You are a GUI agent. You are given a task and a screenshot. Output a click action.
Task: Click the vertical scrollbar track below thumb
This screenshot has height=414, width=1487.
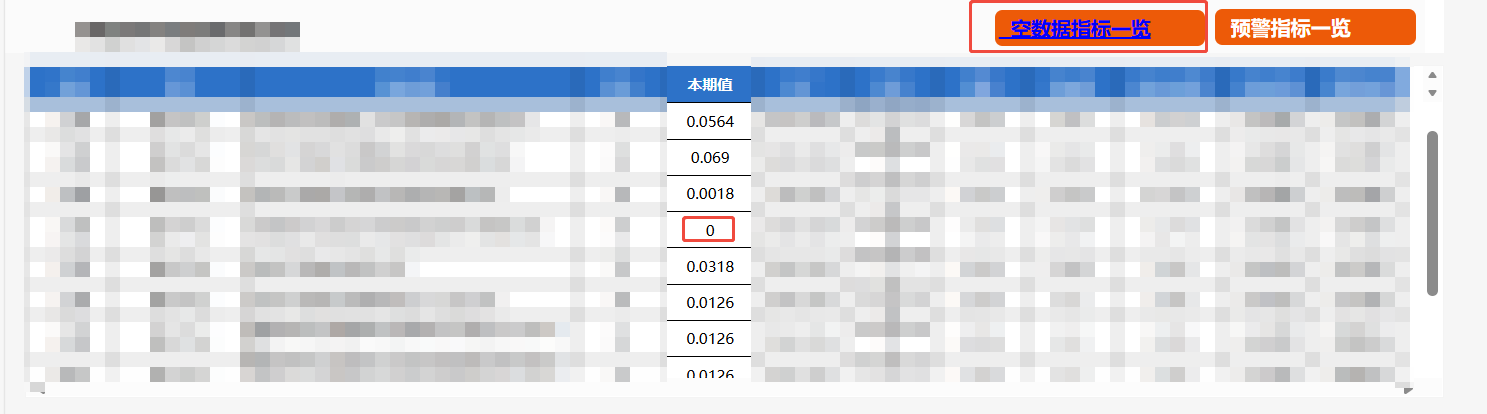click(x=1432, y=340)
